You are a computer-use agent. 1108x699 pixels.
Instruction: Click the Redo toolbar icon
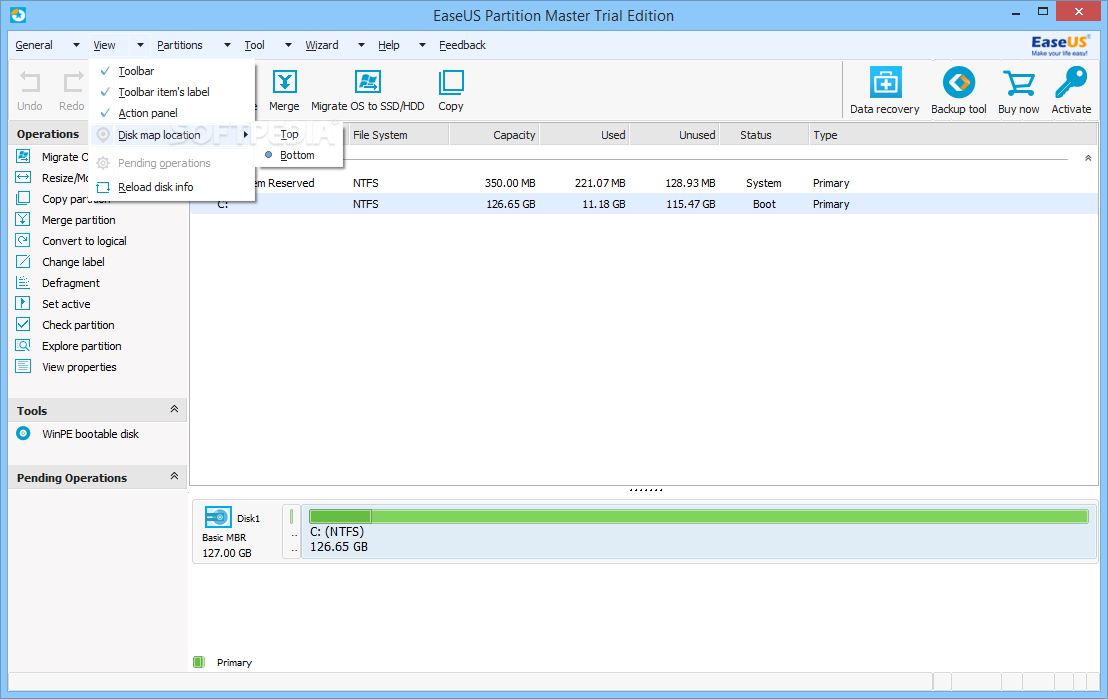(x=72, y=82)
